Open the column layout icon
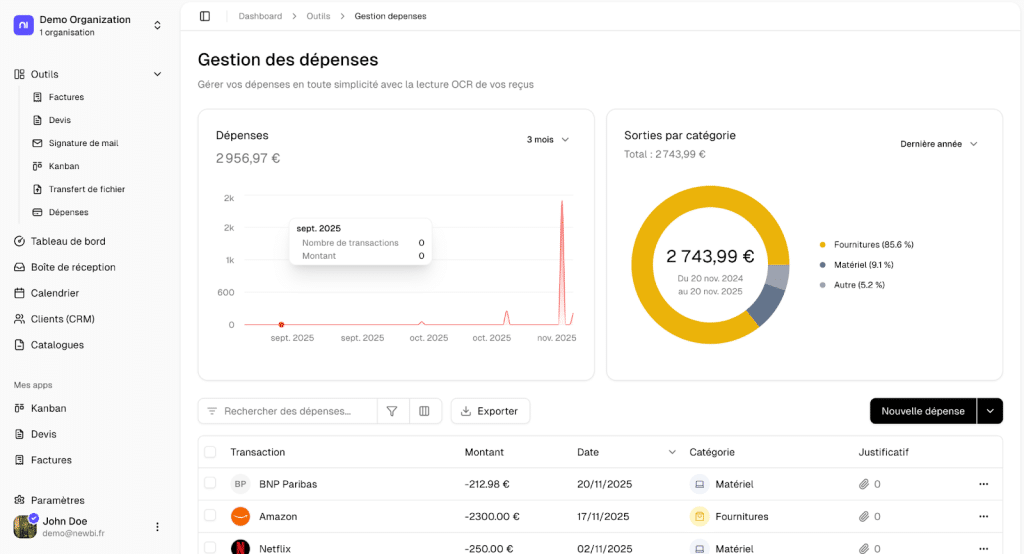This screenshot has width=1024, height=554. pyautogui.click(x=424, y=411)
